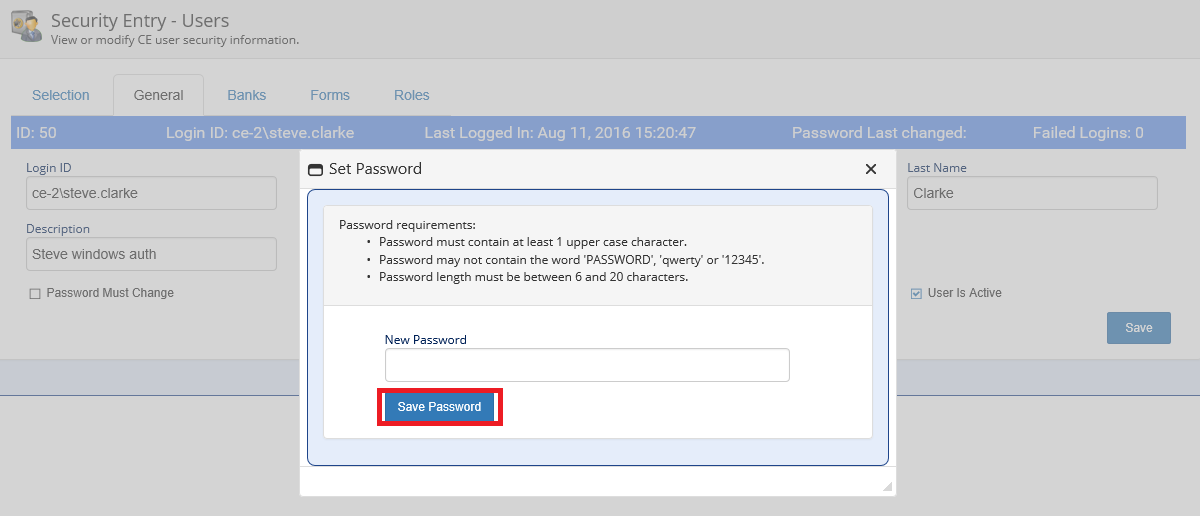Close the Set Password dialog
Image resolution: width=1200 pixels, height=516 pixels.
[x=870, y=169]
